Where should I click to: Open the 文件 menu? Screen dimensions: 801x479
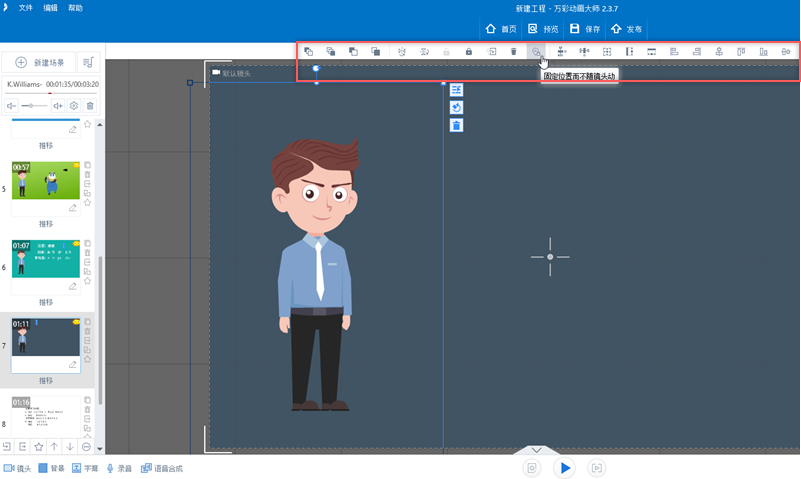click(x=25, y=7)
